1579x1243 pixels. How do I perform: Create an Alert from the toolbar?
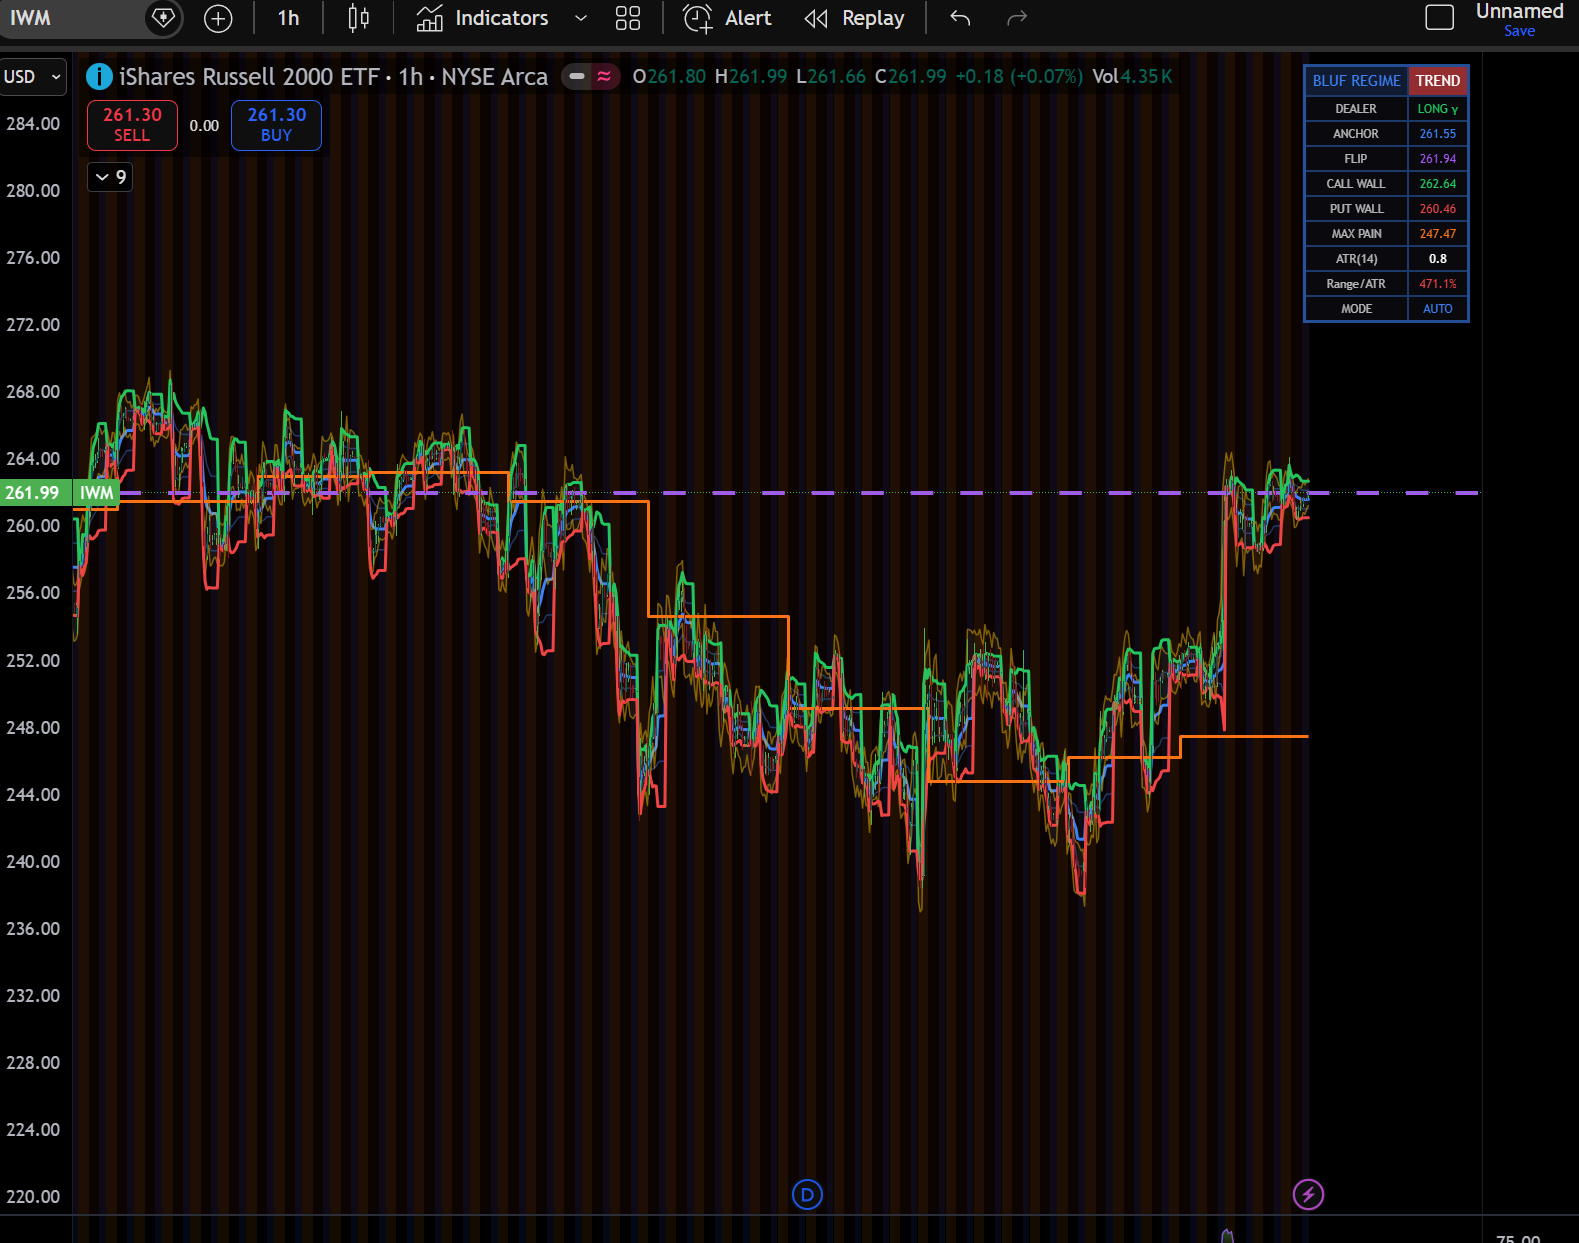[727, 18]
